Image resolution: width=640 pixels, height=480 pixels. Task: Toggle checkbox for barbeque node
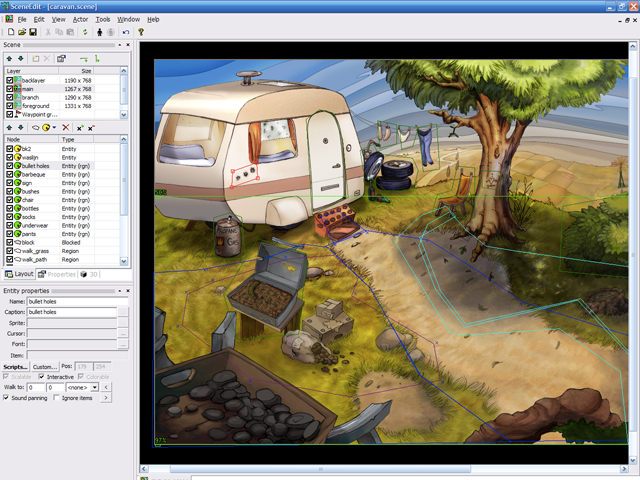(x=10, y=175)
